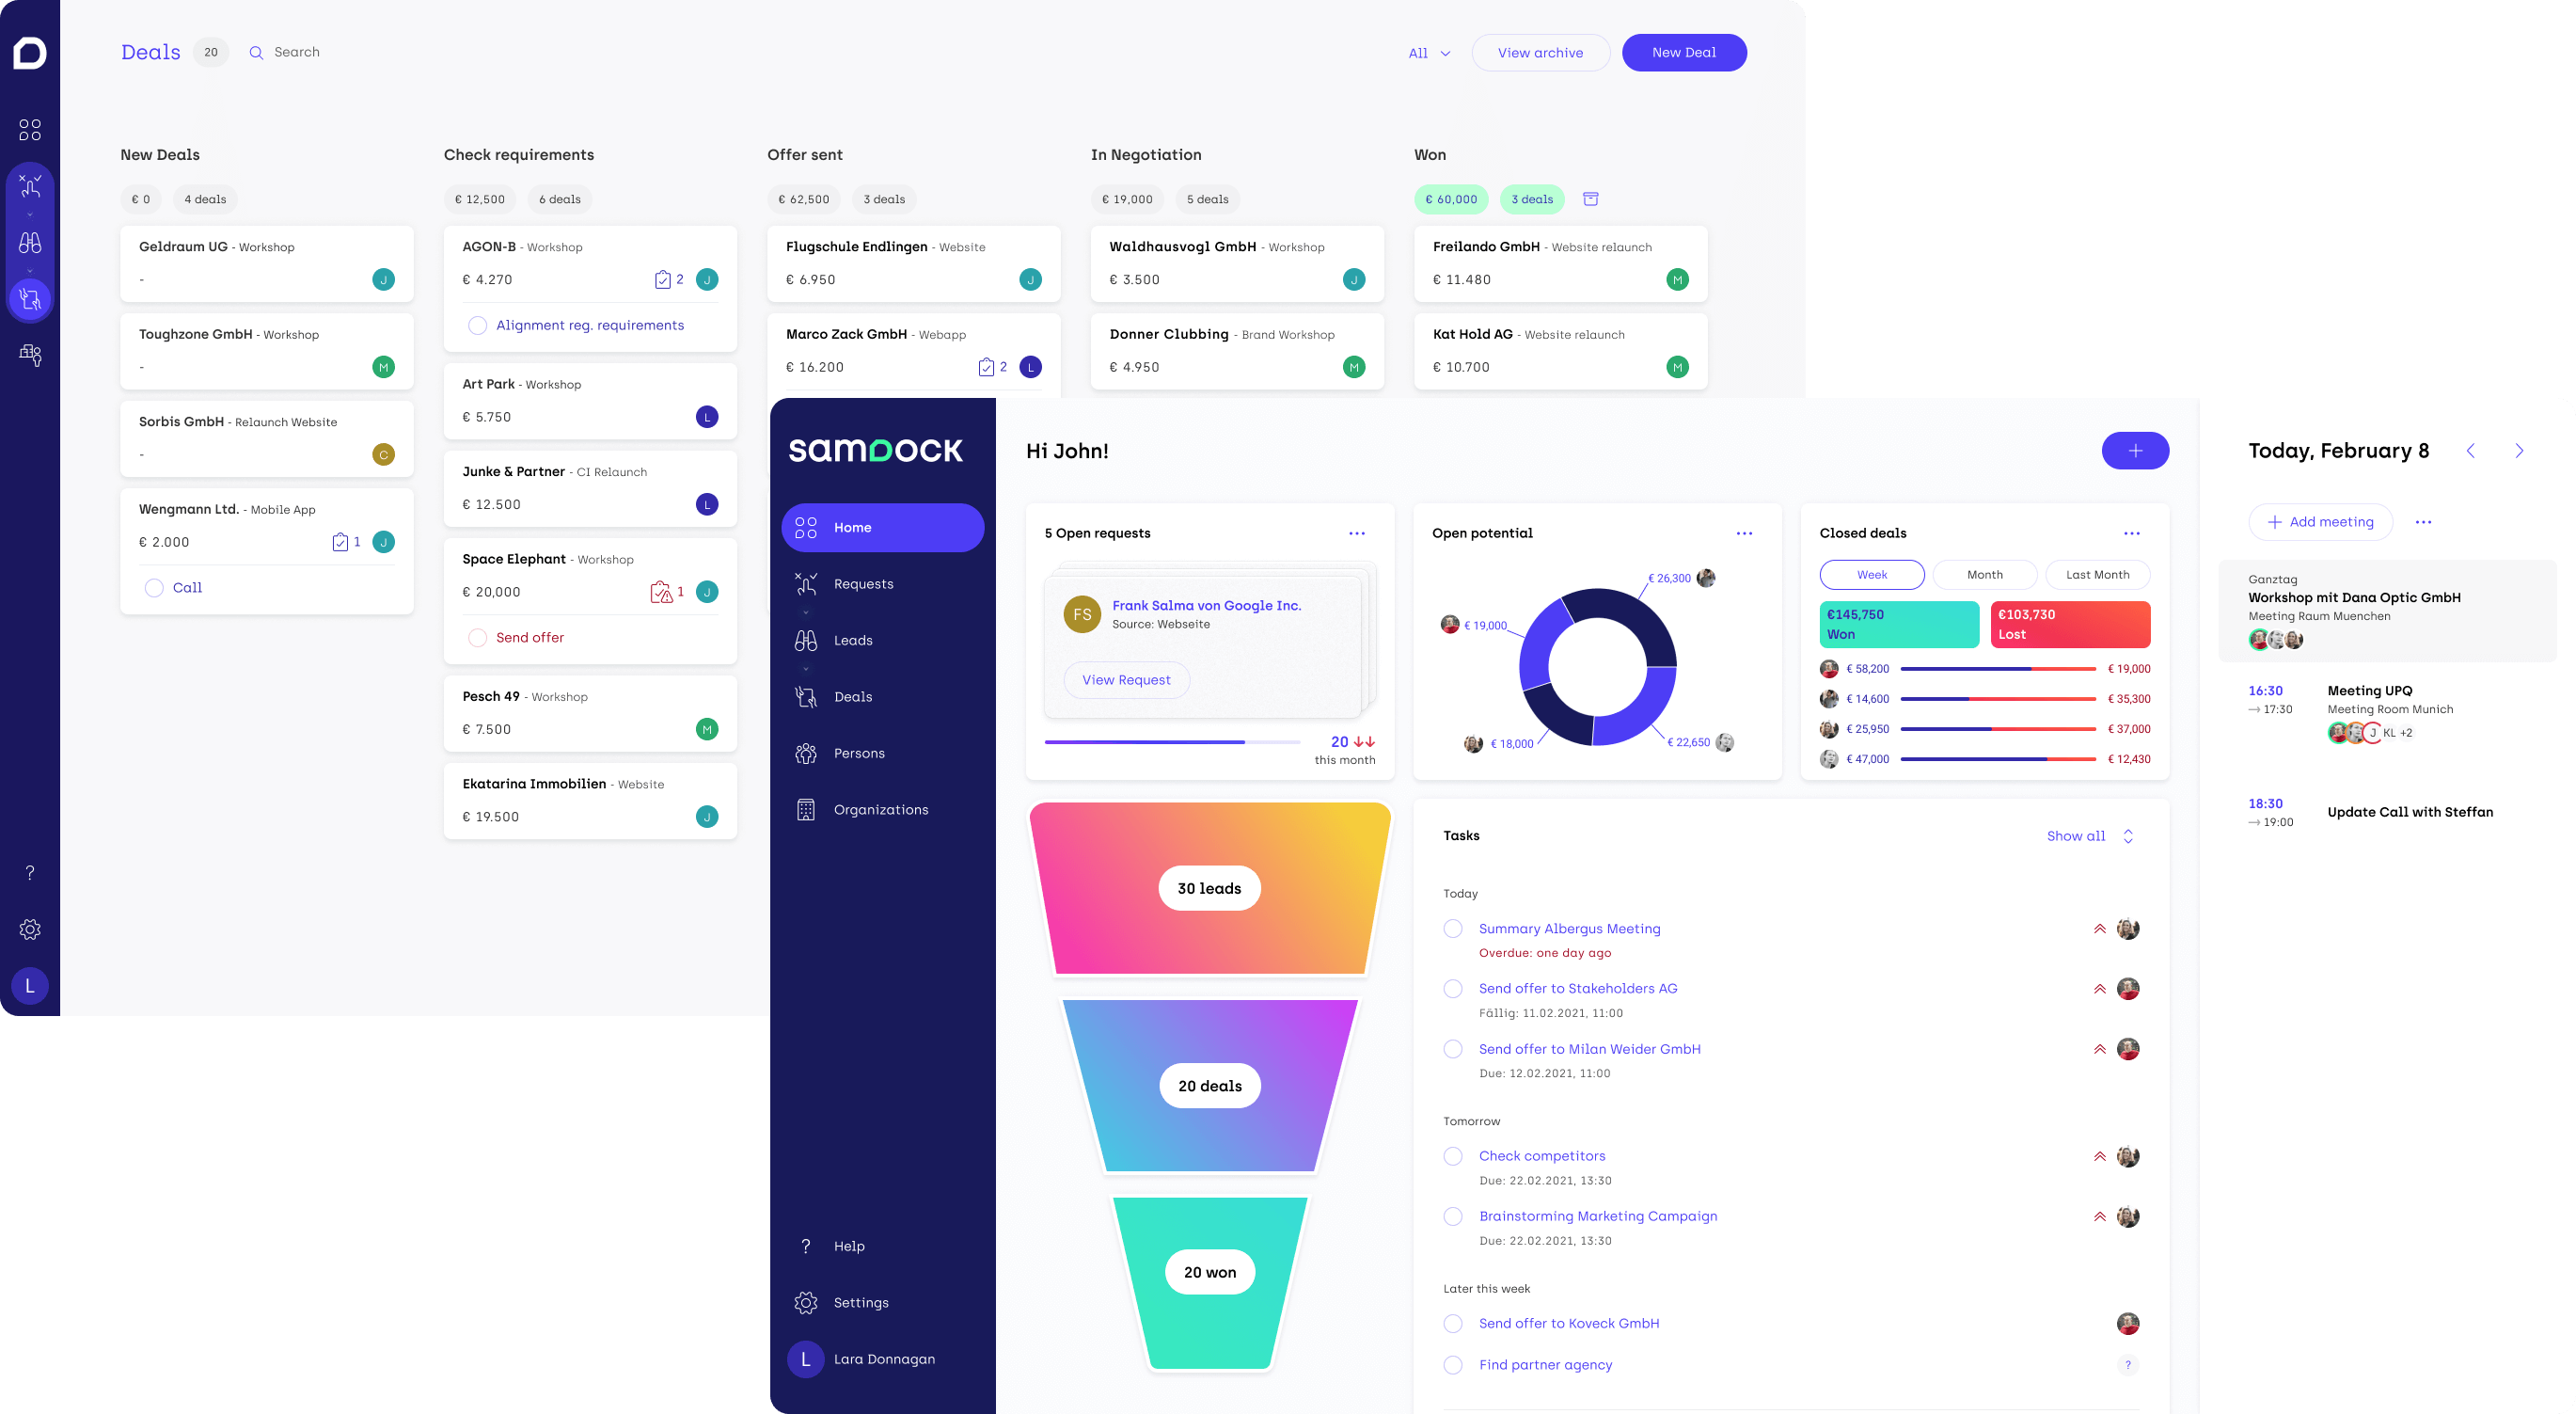Image resolution: width=2576 pixels, height=1414 pixels.
Task: Click the Requests icon in sidebar
Action: click(x=806, y=583)
